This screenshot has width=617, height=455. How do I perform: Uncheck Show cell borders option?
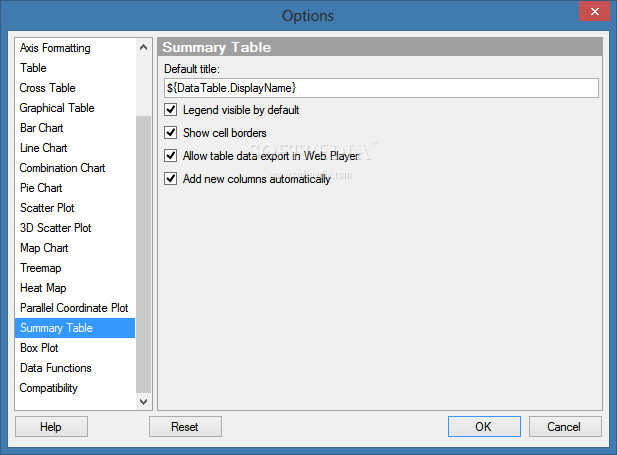pos(170,133)
